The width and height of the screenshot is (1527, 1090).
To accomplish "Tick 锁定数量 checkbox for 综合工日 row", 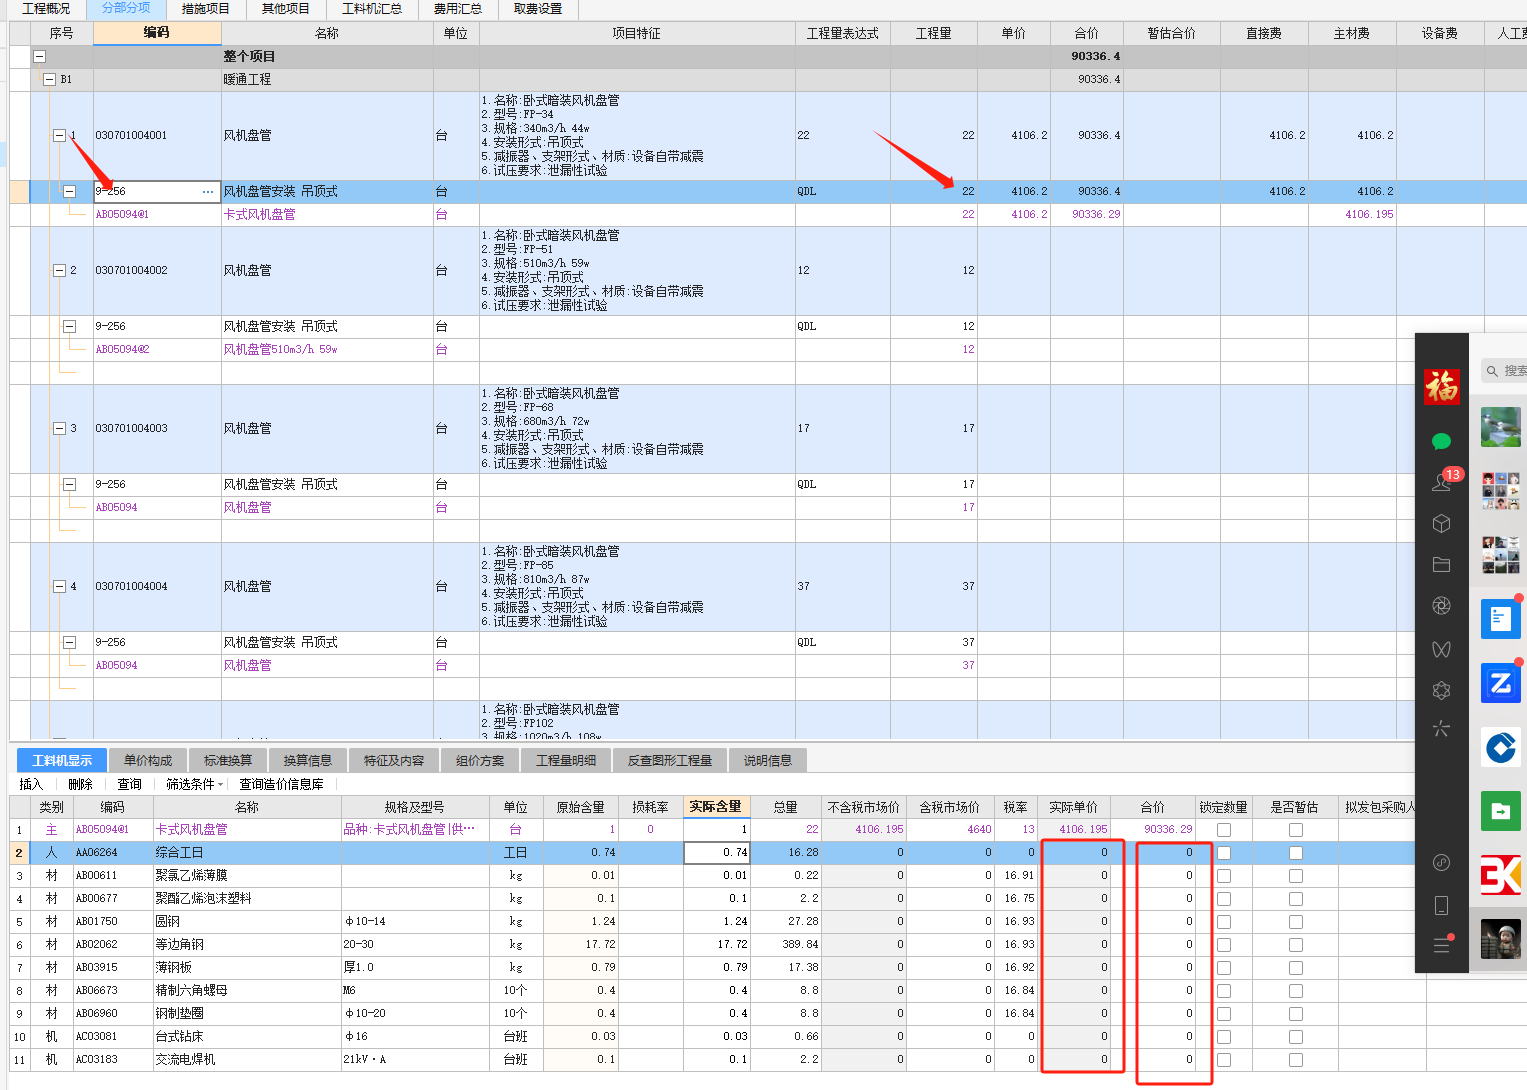I will pos(1223,853).
